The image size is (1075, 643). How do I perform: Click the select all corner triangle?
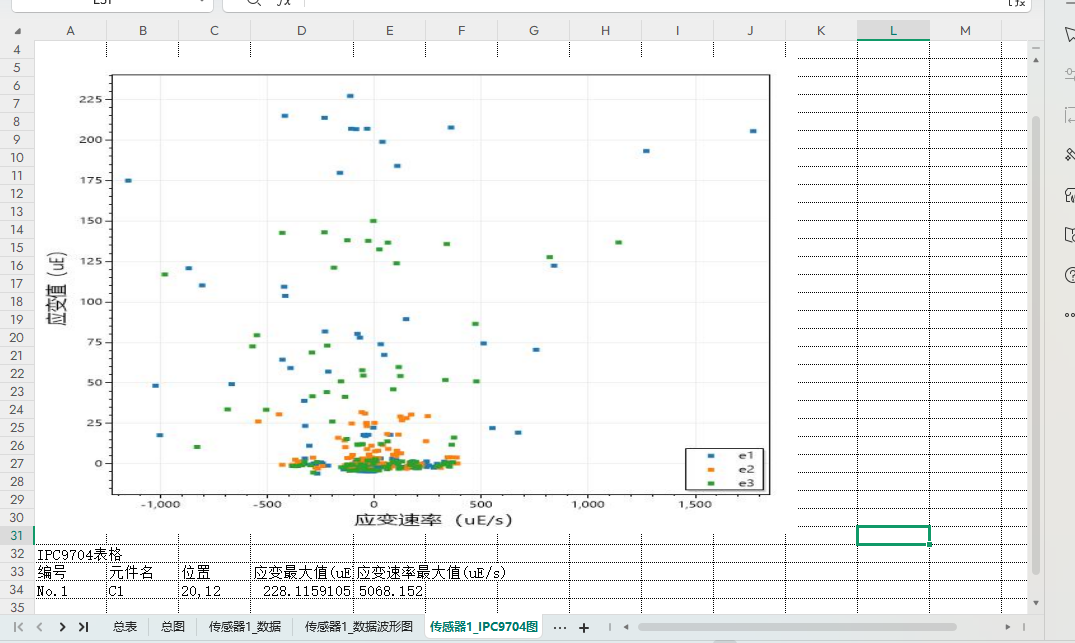(17, 31)
